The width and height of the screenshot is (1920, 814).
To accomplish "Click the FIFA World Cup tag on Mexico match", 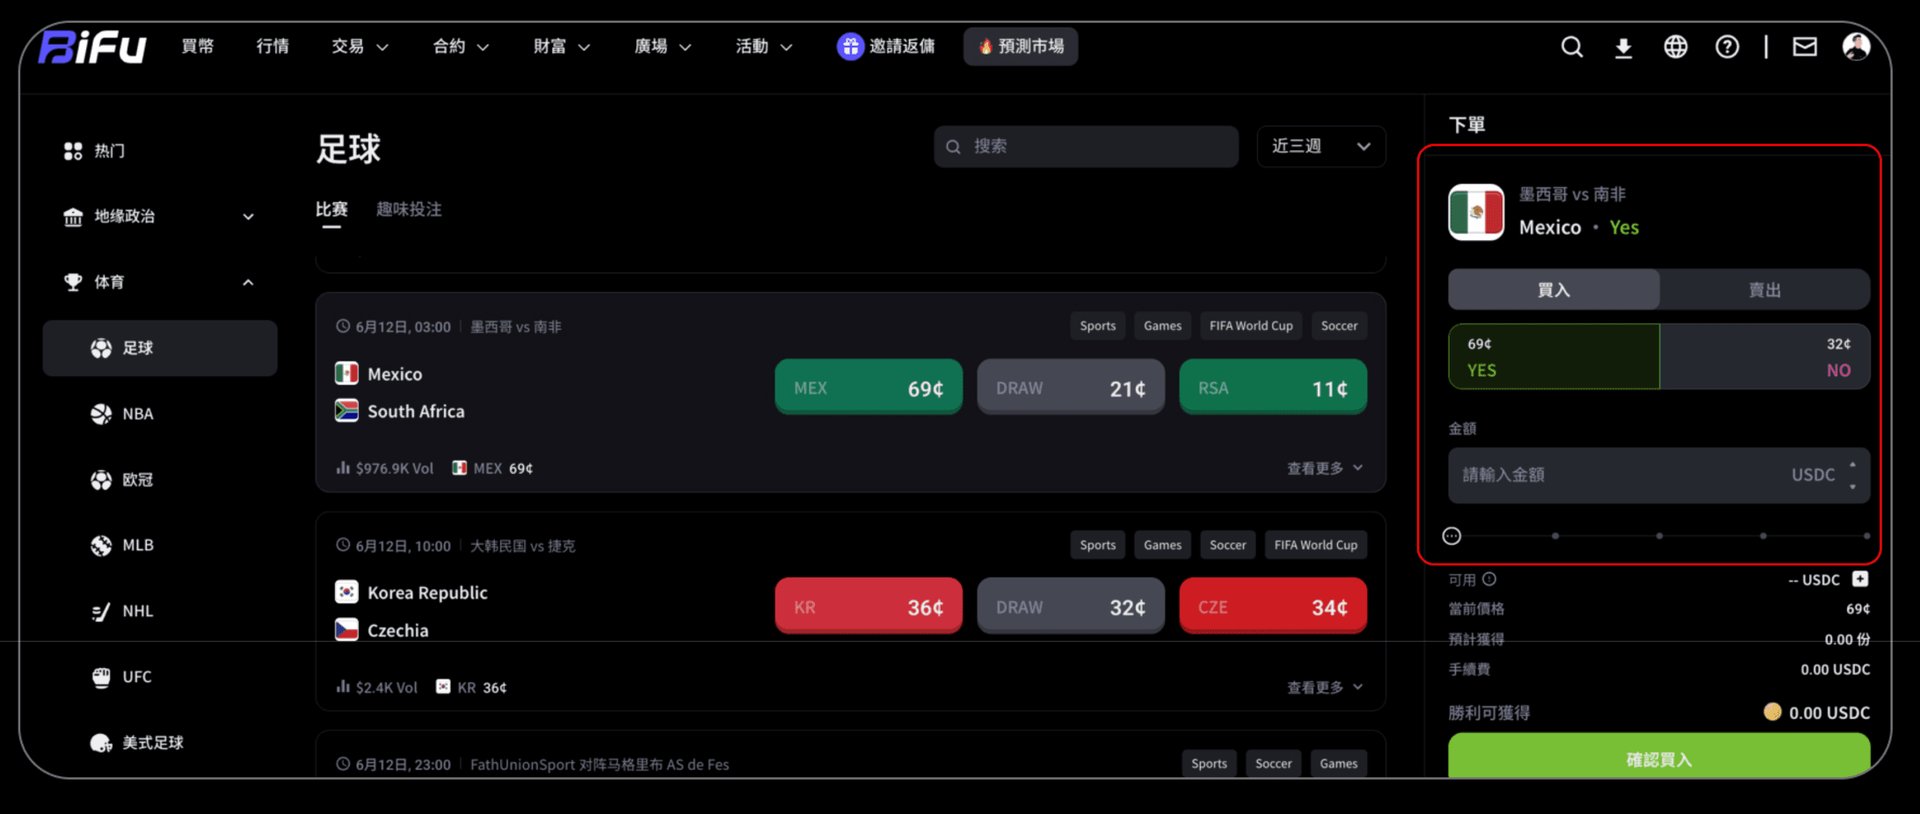I will 1251,326.
